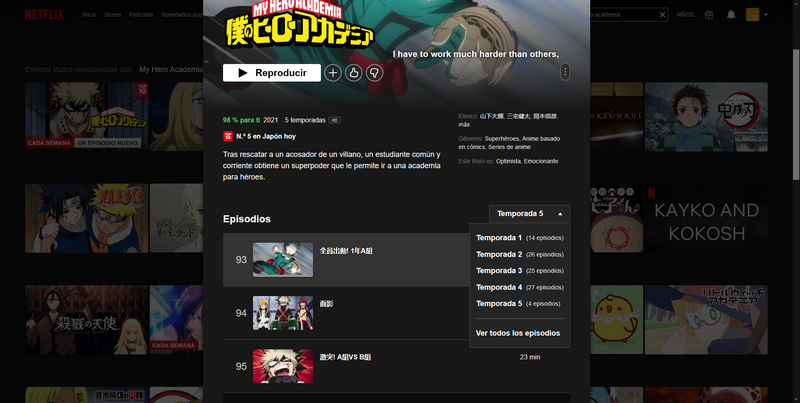The height and width of the screenshot is (403, 800).
Task: Go to Inicio in Netflix header
Action: pyautogui.click(x=89, y=15)
